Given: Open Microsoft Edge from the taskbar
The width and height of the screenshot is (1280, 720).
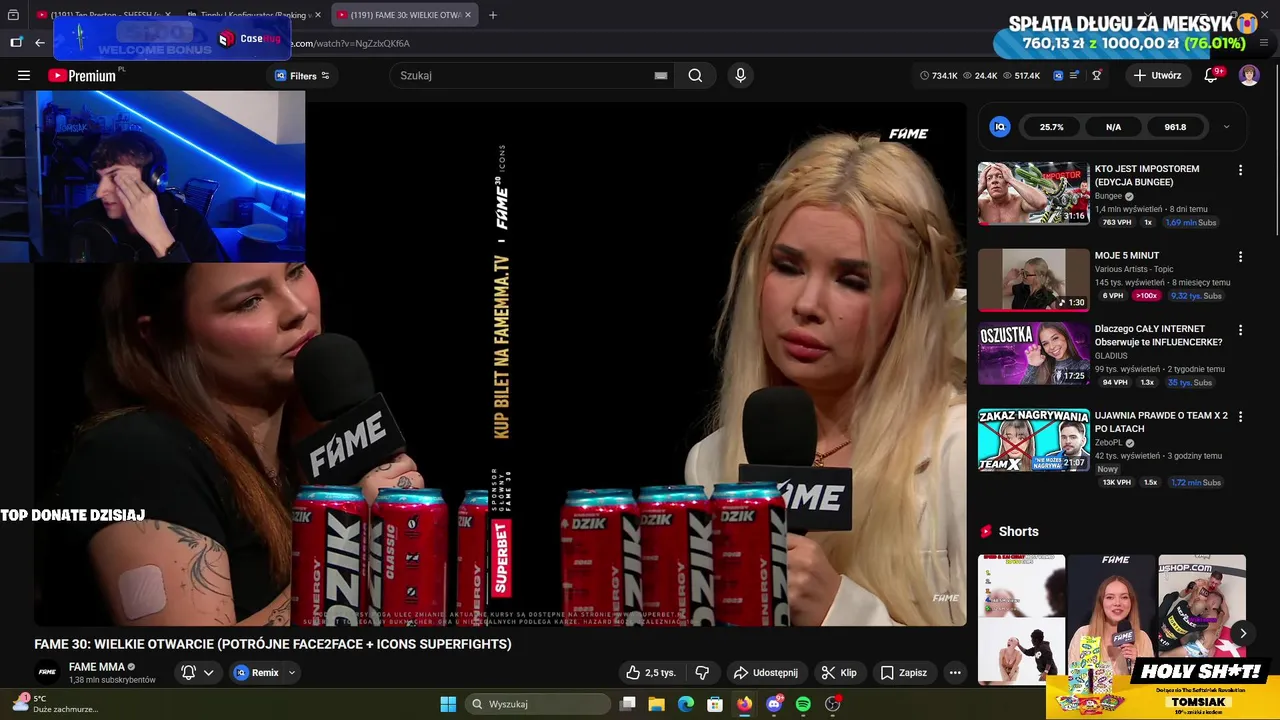Looking at the screenshot, I should 686,704.
